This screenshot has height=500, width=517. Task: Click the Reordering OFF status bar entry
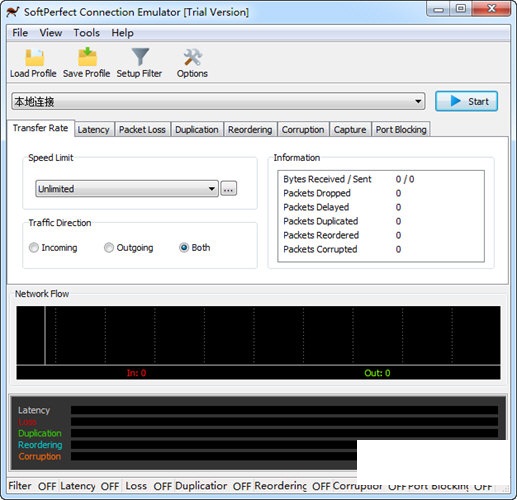(x=292, y=486)
